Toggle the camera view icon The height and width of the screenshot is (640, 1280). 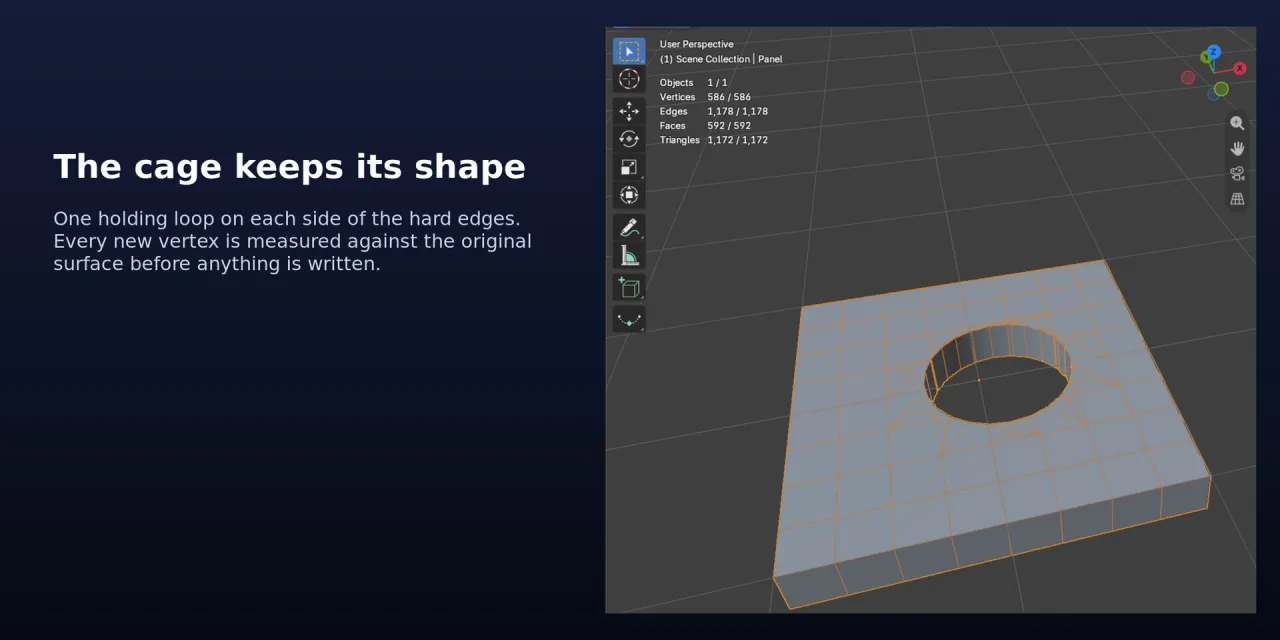click(x=1237, y=174)
